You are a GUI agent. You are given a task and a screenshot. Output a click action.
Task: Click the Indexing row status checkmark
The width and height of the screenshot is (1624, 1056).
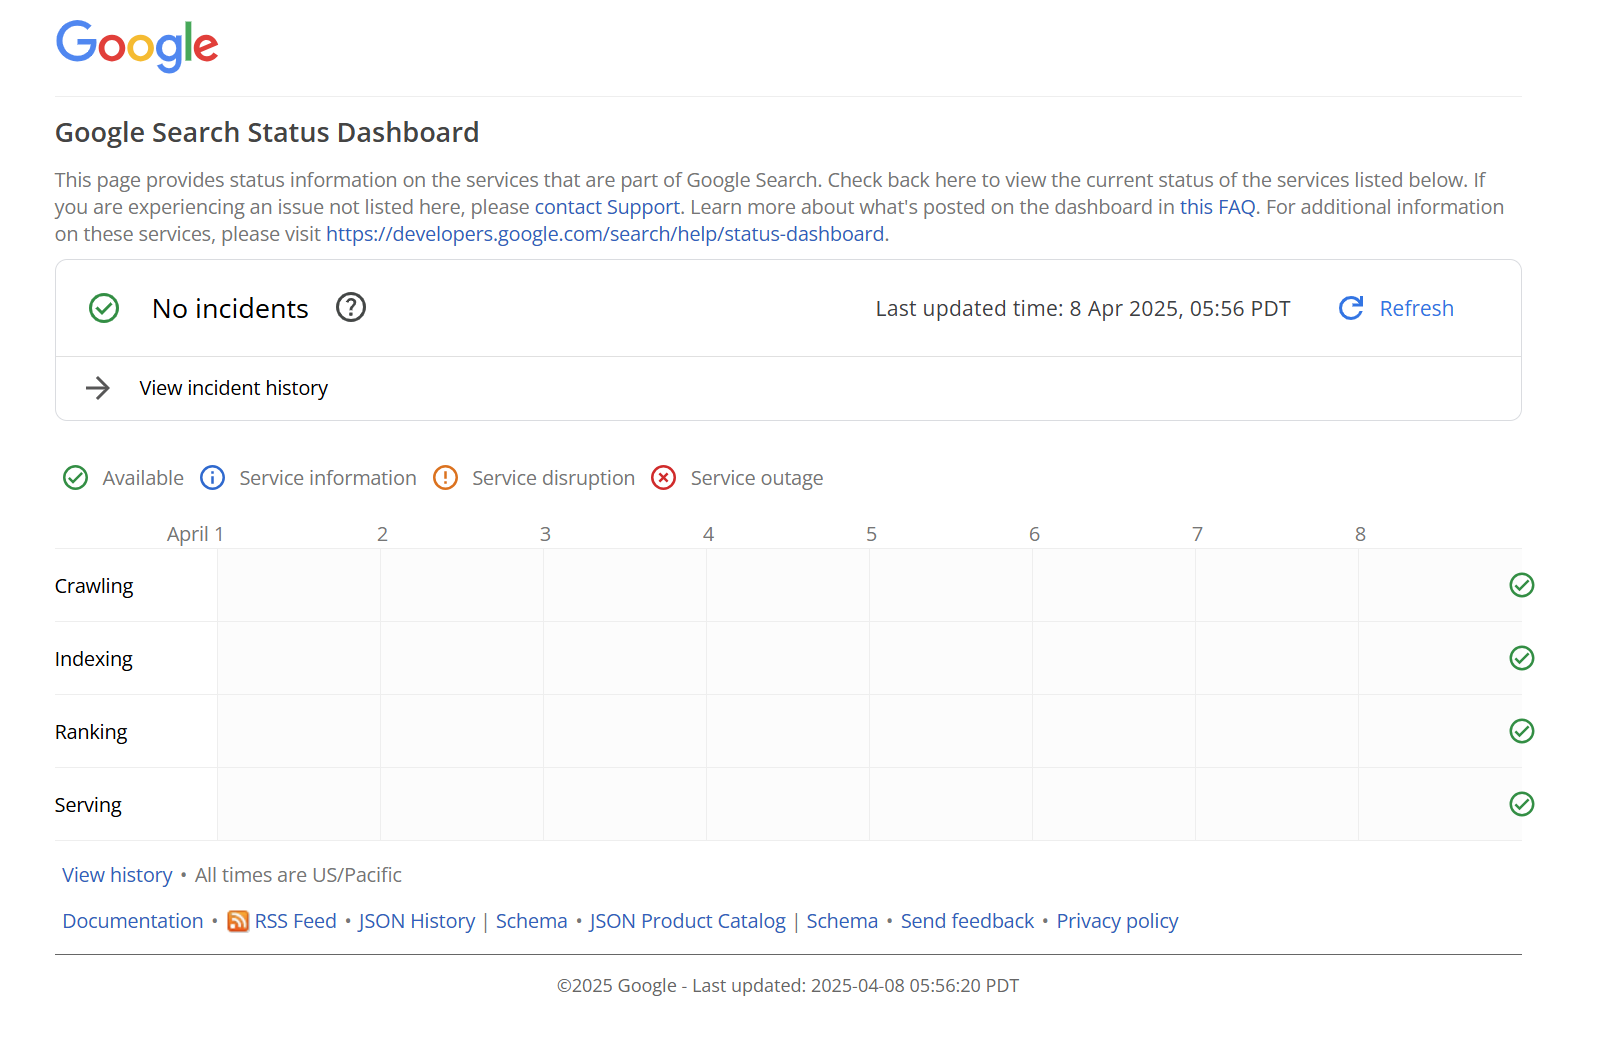(1522, 658)
